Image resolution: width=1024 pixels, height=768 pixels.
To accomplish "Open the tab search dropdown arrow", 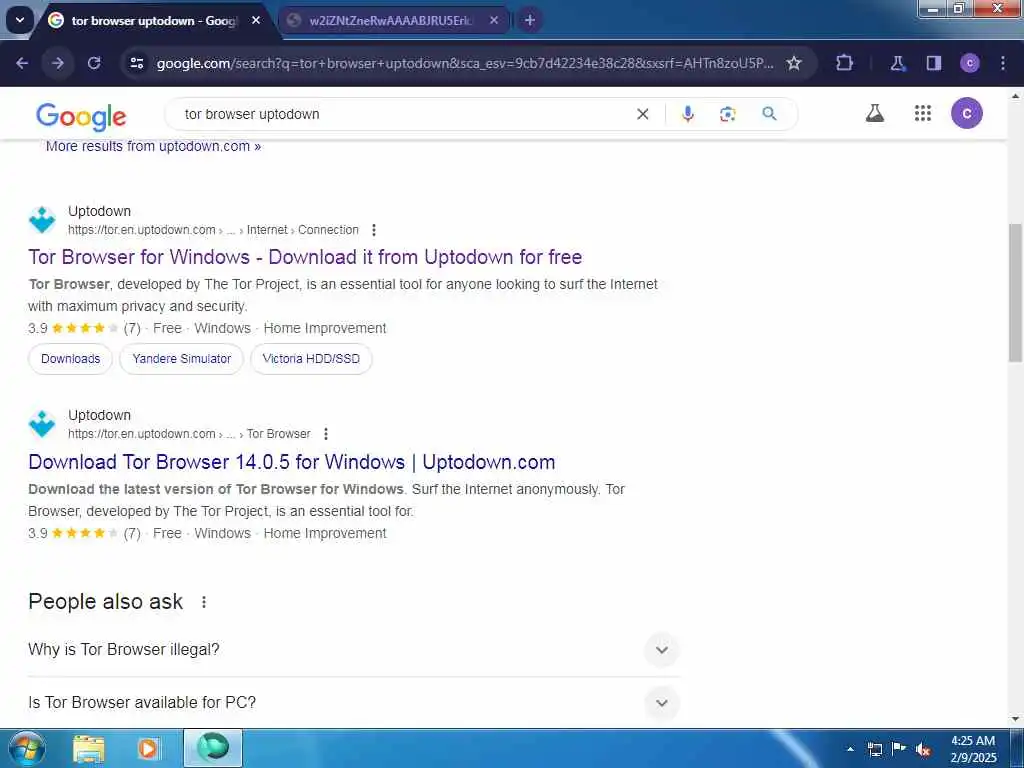I will pos(20,20).
